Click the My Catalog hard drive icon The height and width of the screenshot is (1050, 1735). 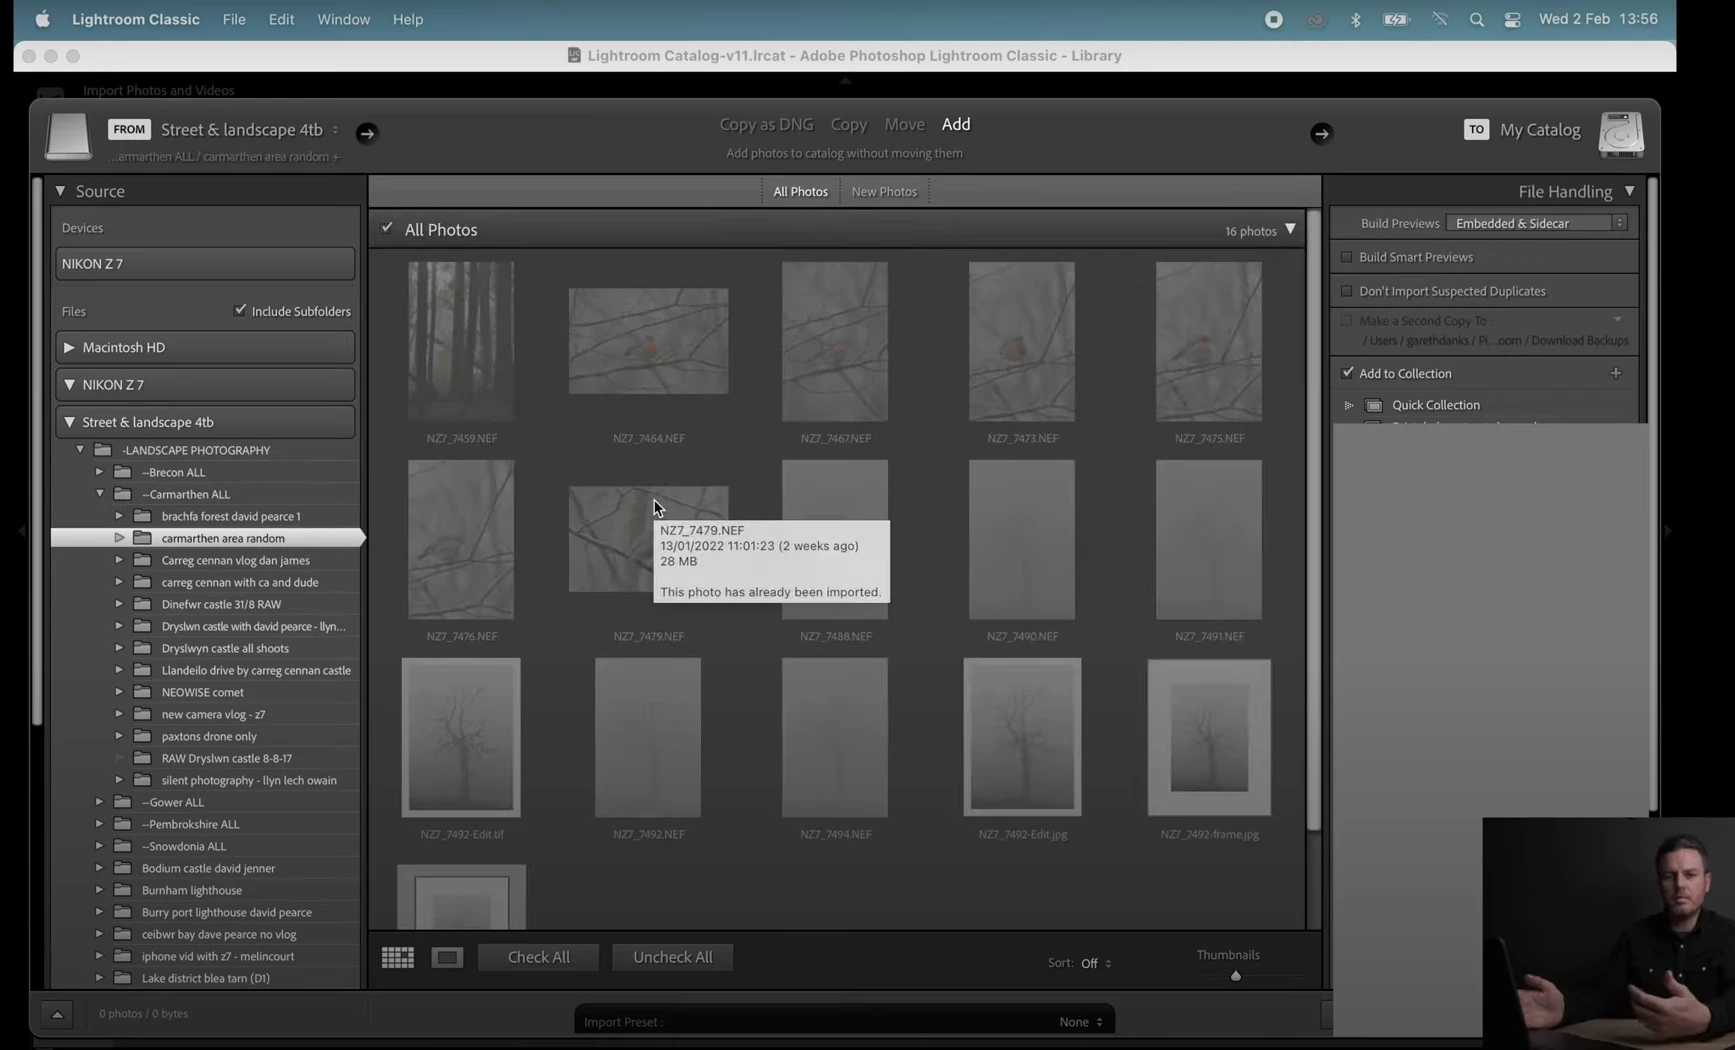[1621, 134]
